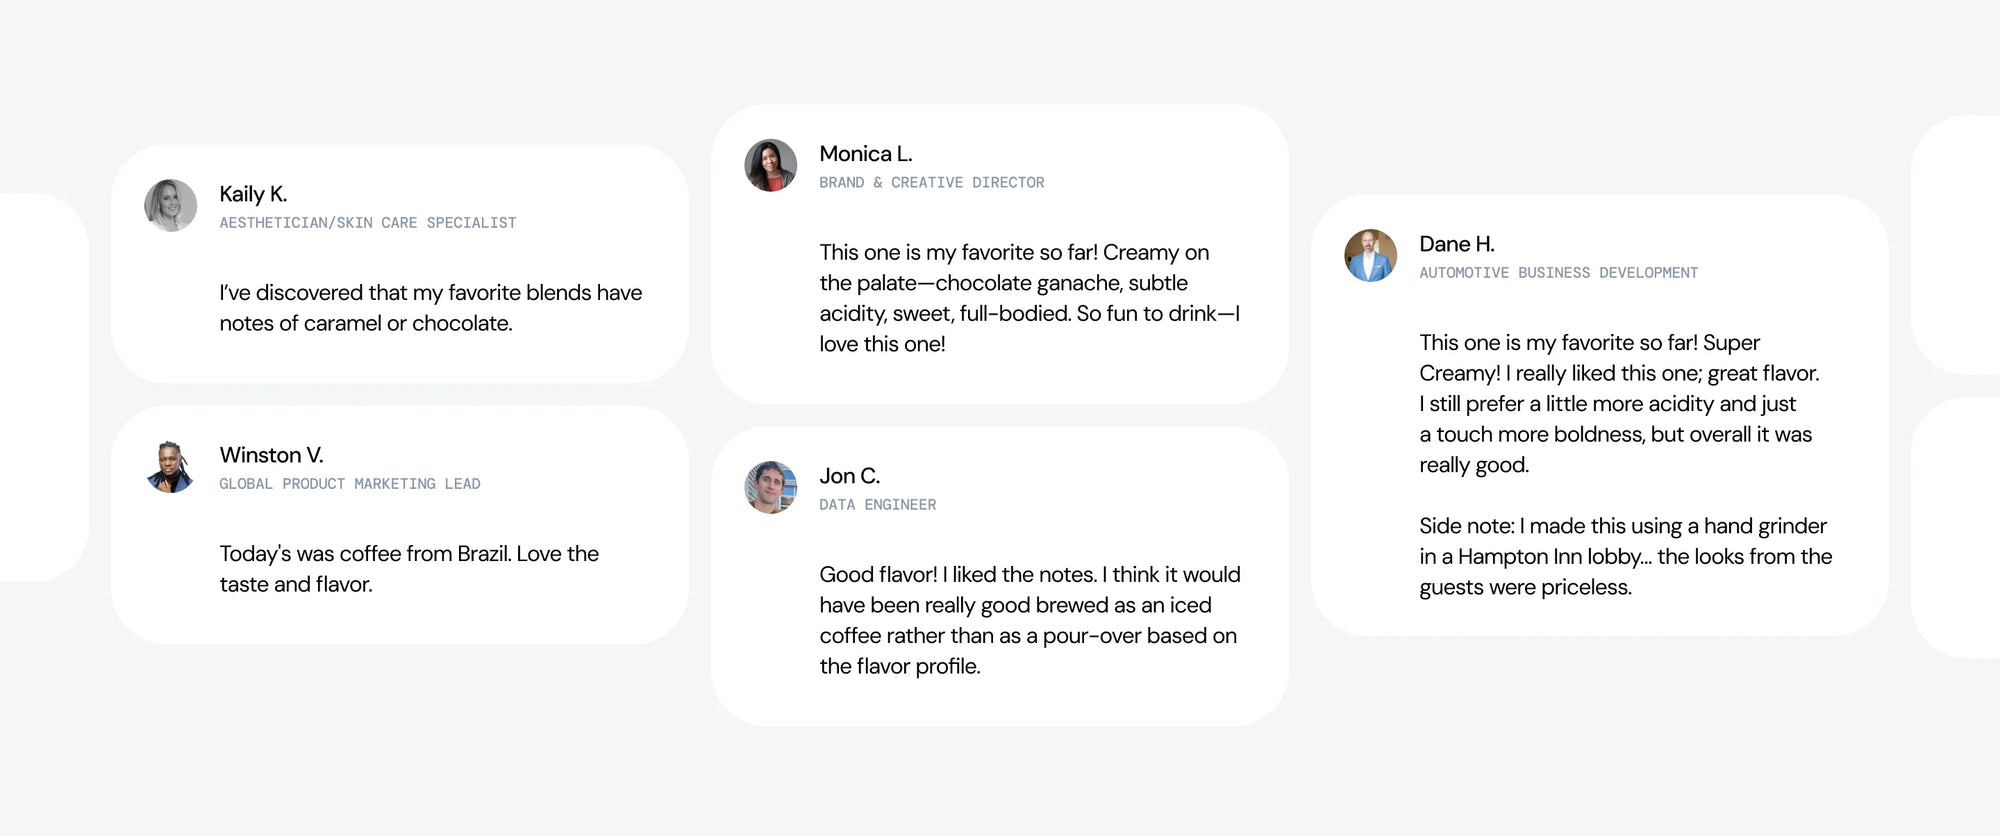Viewport: 2000px width, 836px height.
Task: Select Winston's review about coffee from Brazil
Action: click(409, 569)
